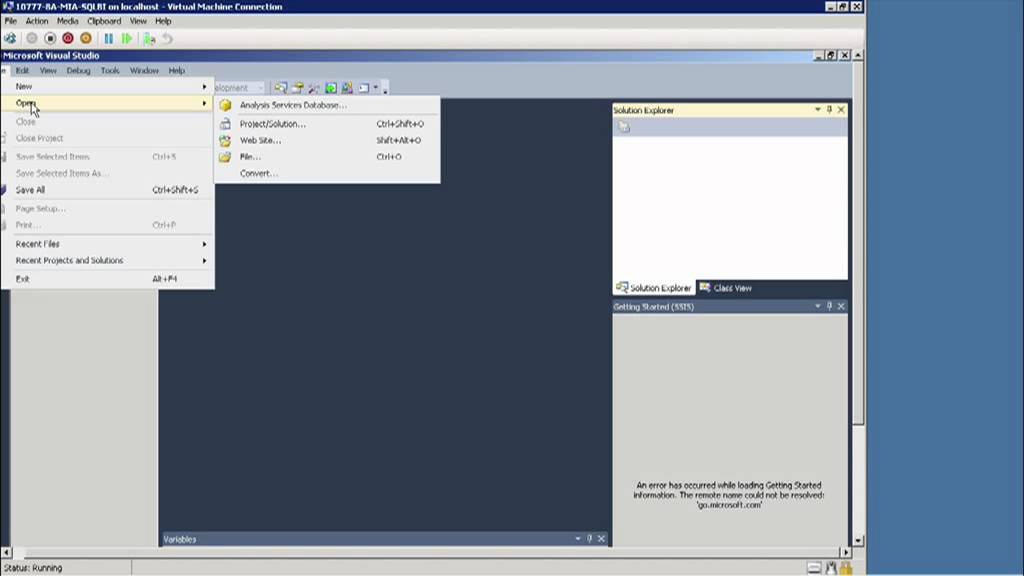Expand Recent Projects and Solutions submenu
1024x576 pixels.
coord(107,260)
